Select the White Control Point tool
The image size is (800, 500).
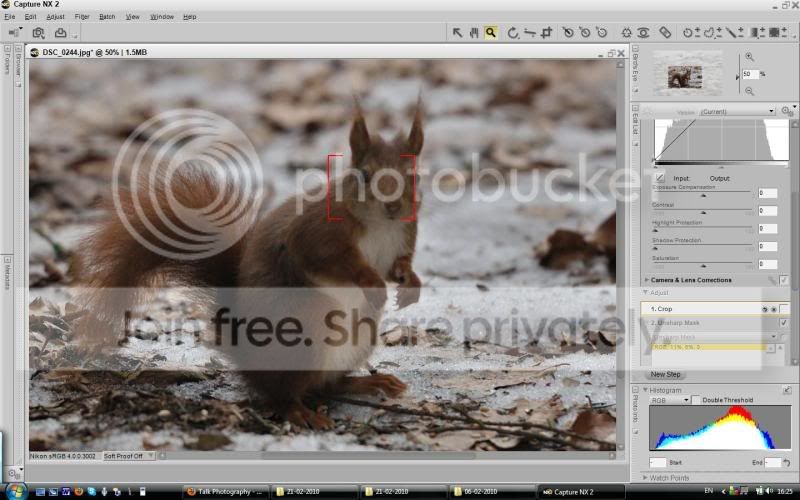602,33
